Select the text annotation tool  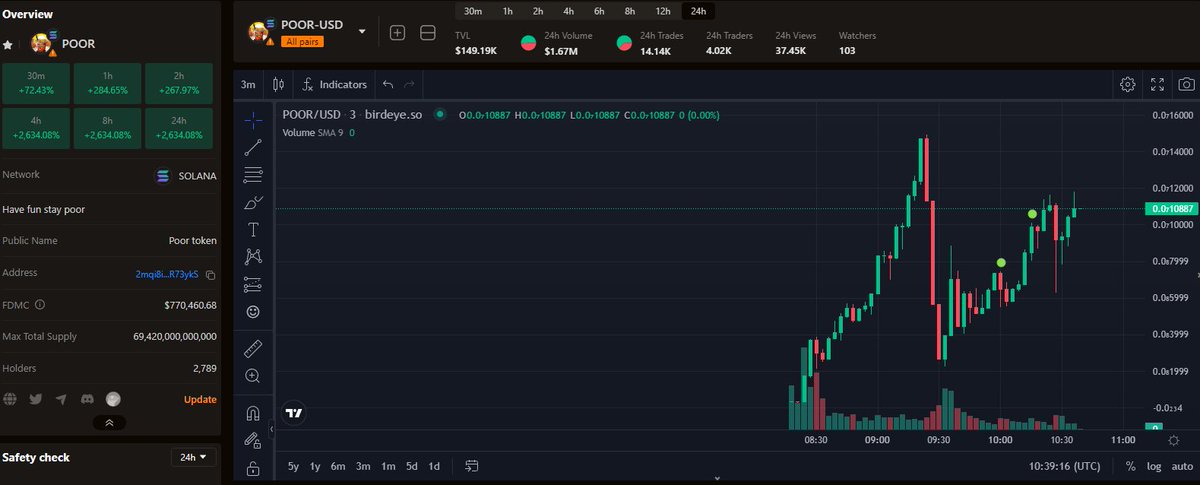(253, 229)
